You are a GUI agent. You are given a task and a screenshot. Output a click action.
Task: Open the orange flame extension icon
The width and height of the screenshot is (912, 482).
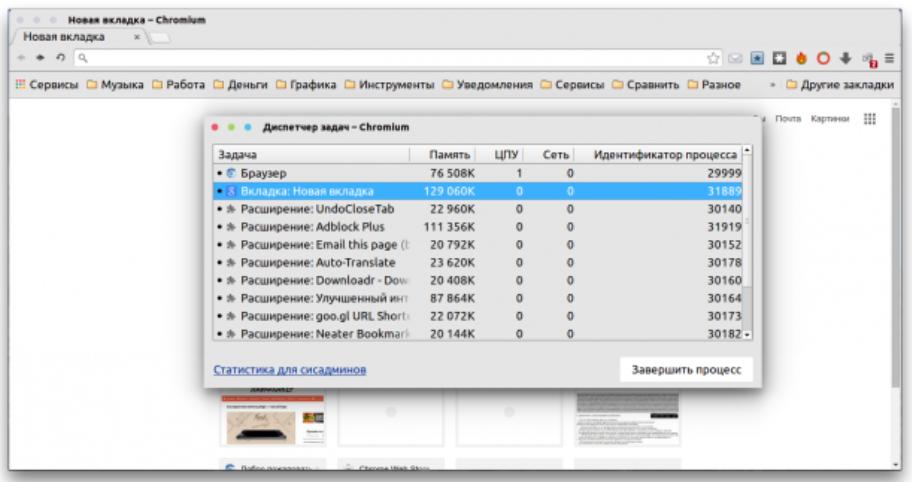pos(801,59)
